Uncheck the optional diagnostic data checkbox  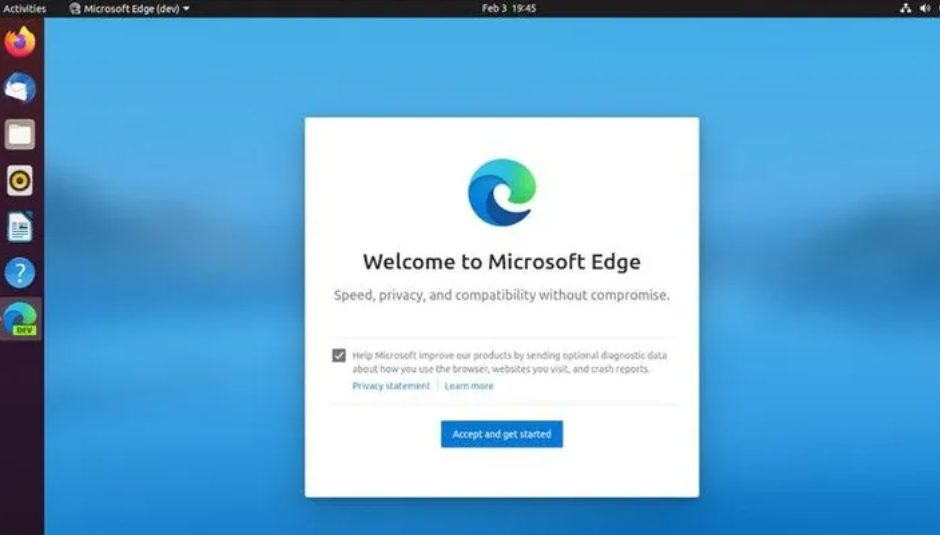(x=339, y=355)
